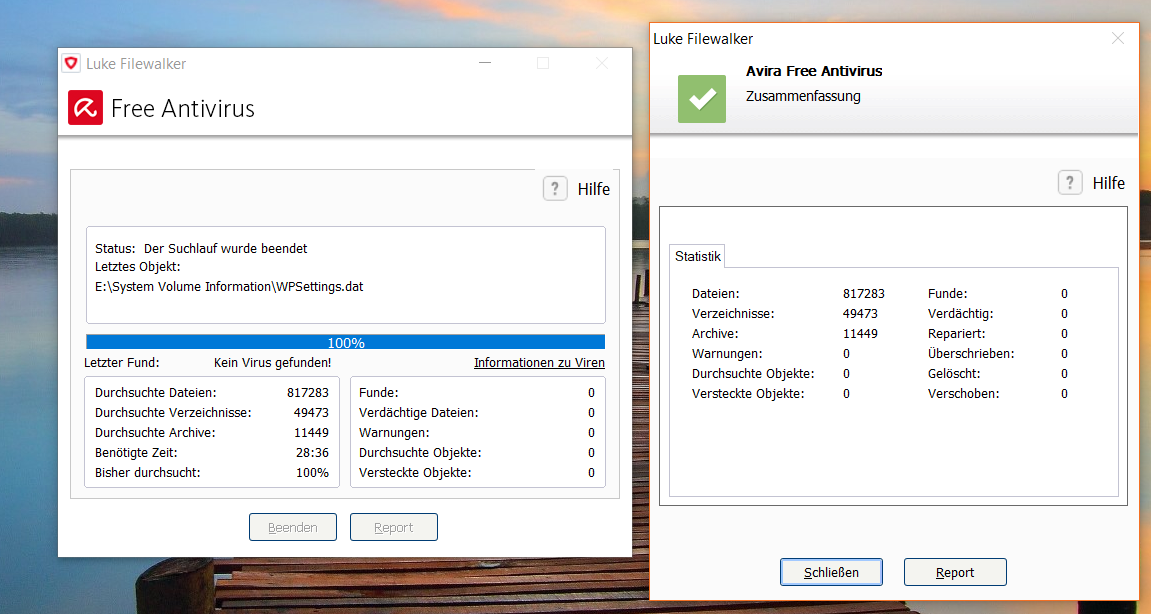Screen dimensions: 1151x614
Task: Open help via the question mark icon in the scan window
Action: click(555, 189)
